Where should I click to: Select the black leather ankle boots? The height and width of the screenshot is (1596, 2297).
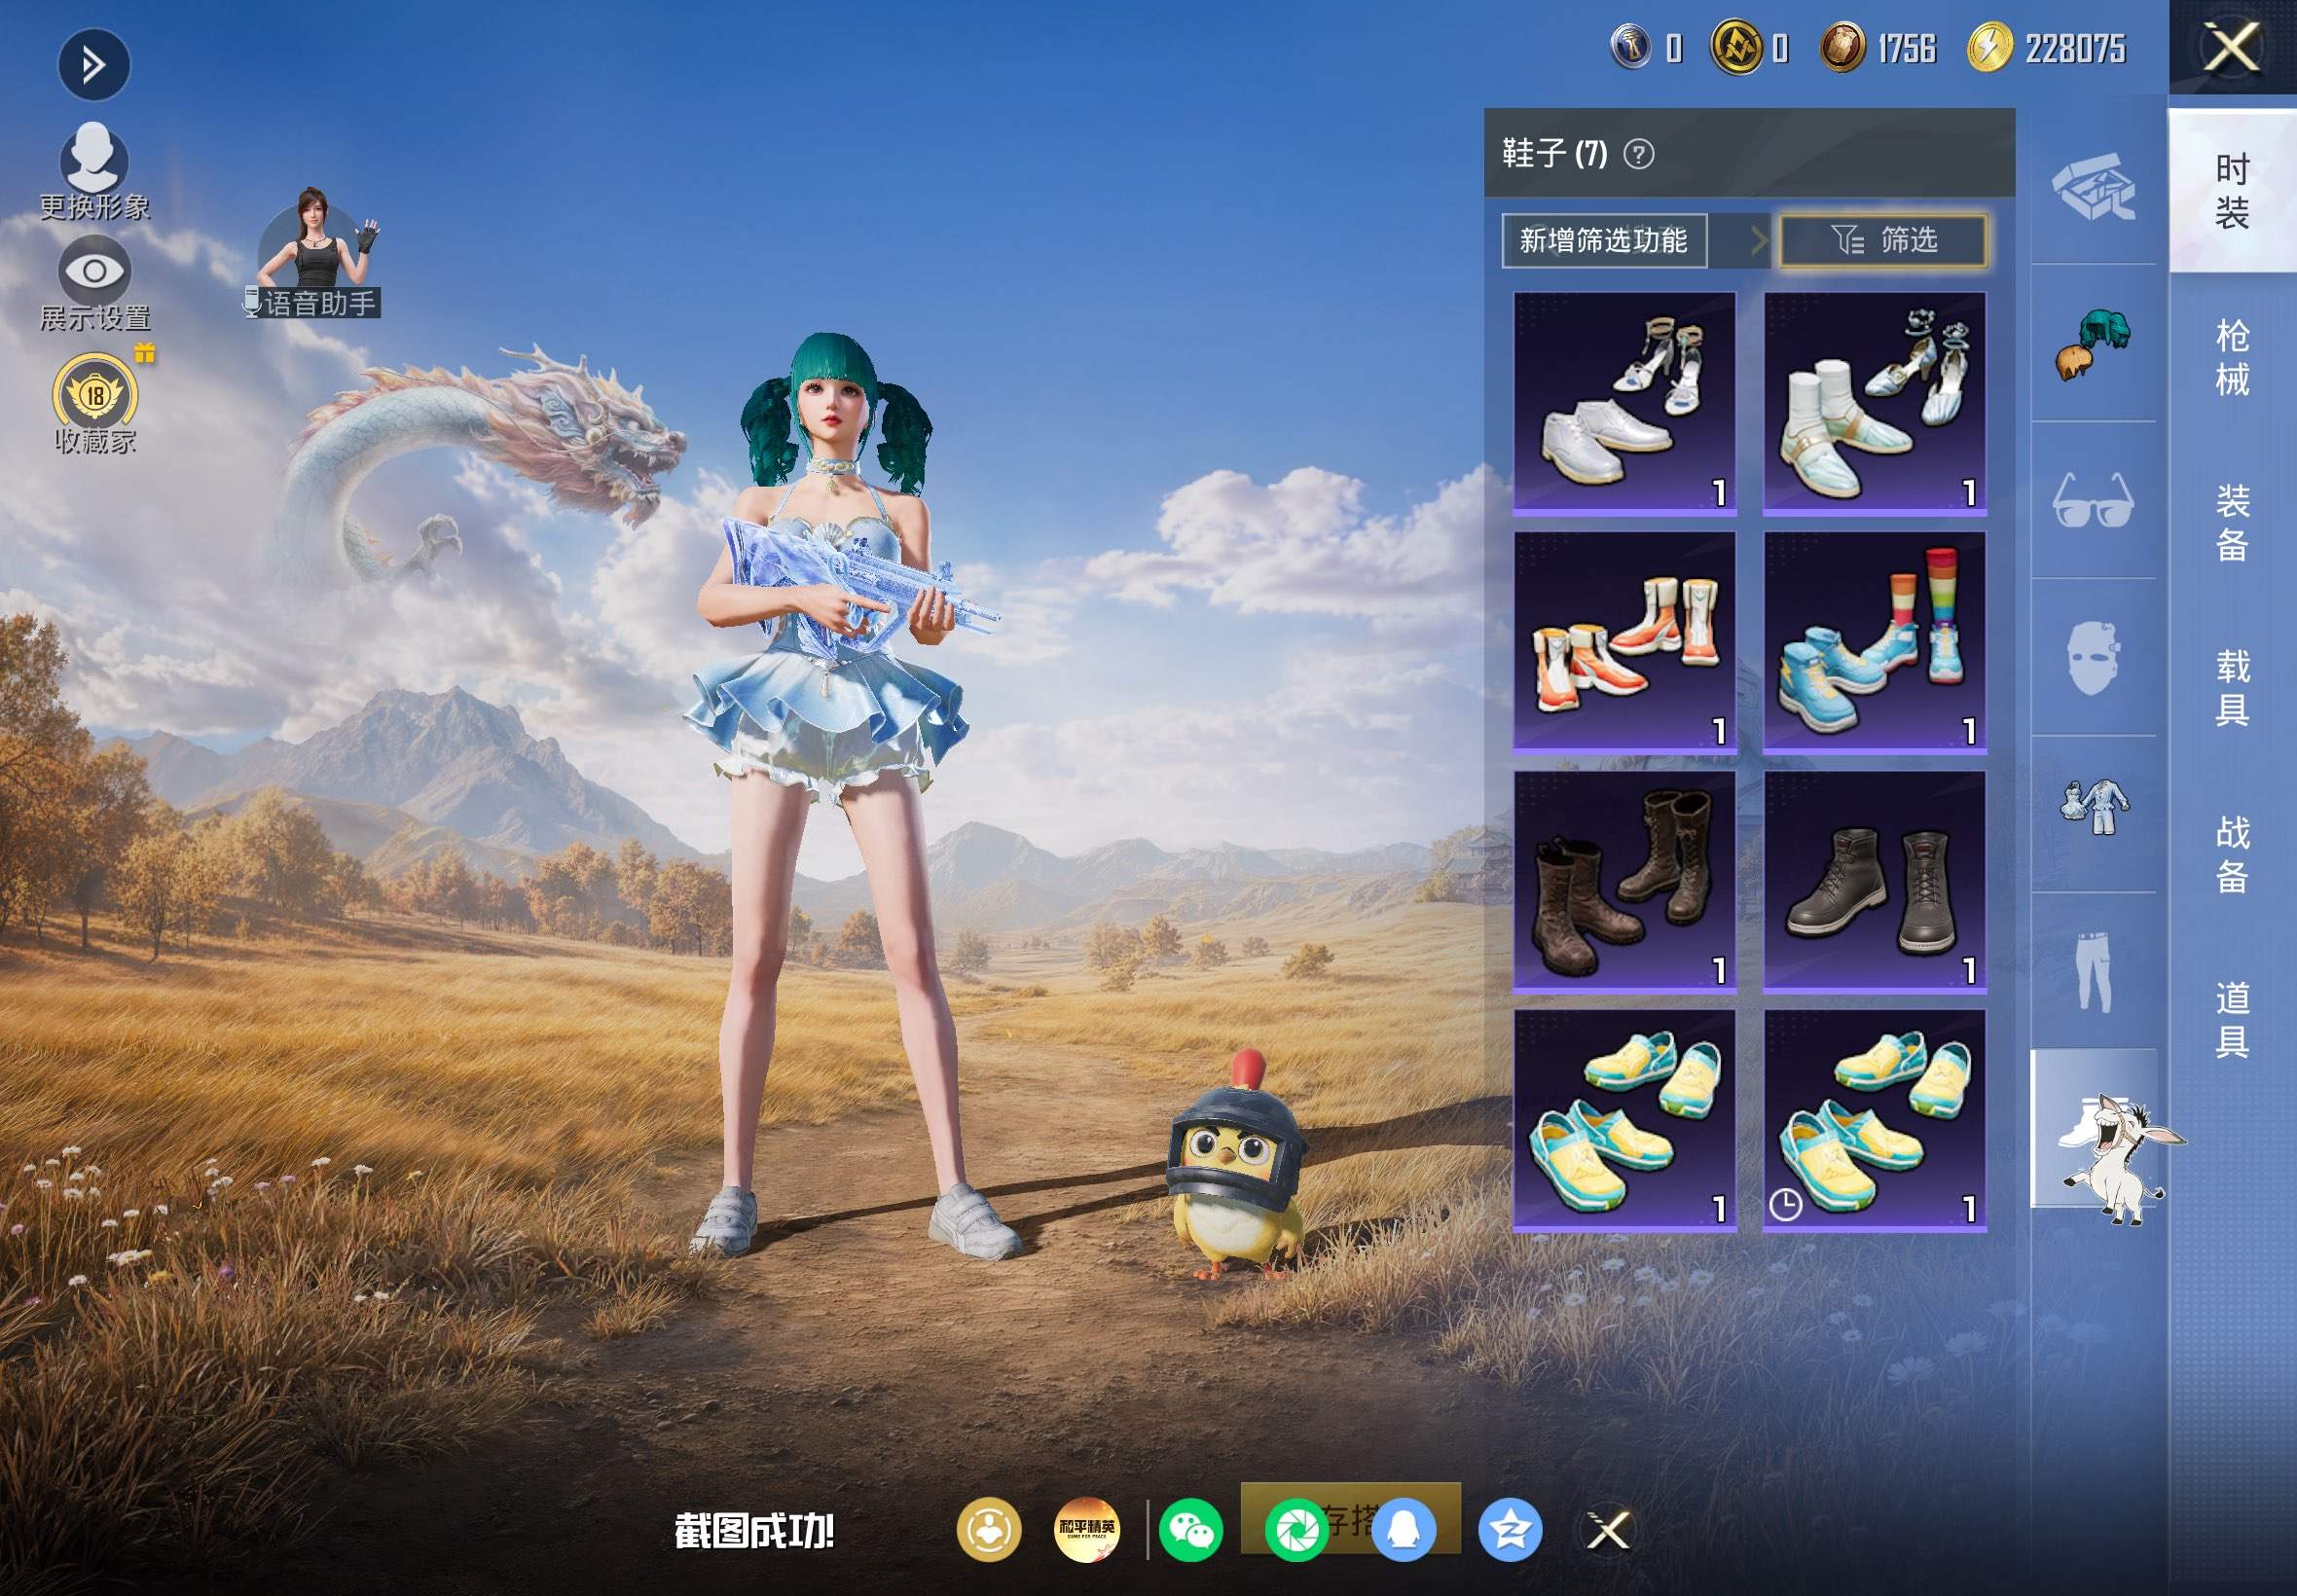click(x=1875, y=881)
